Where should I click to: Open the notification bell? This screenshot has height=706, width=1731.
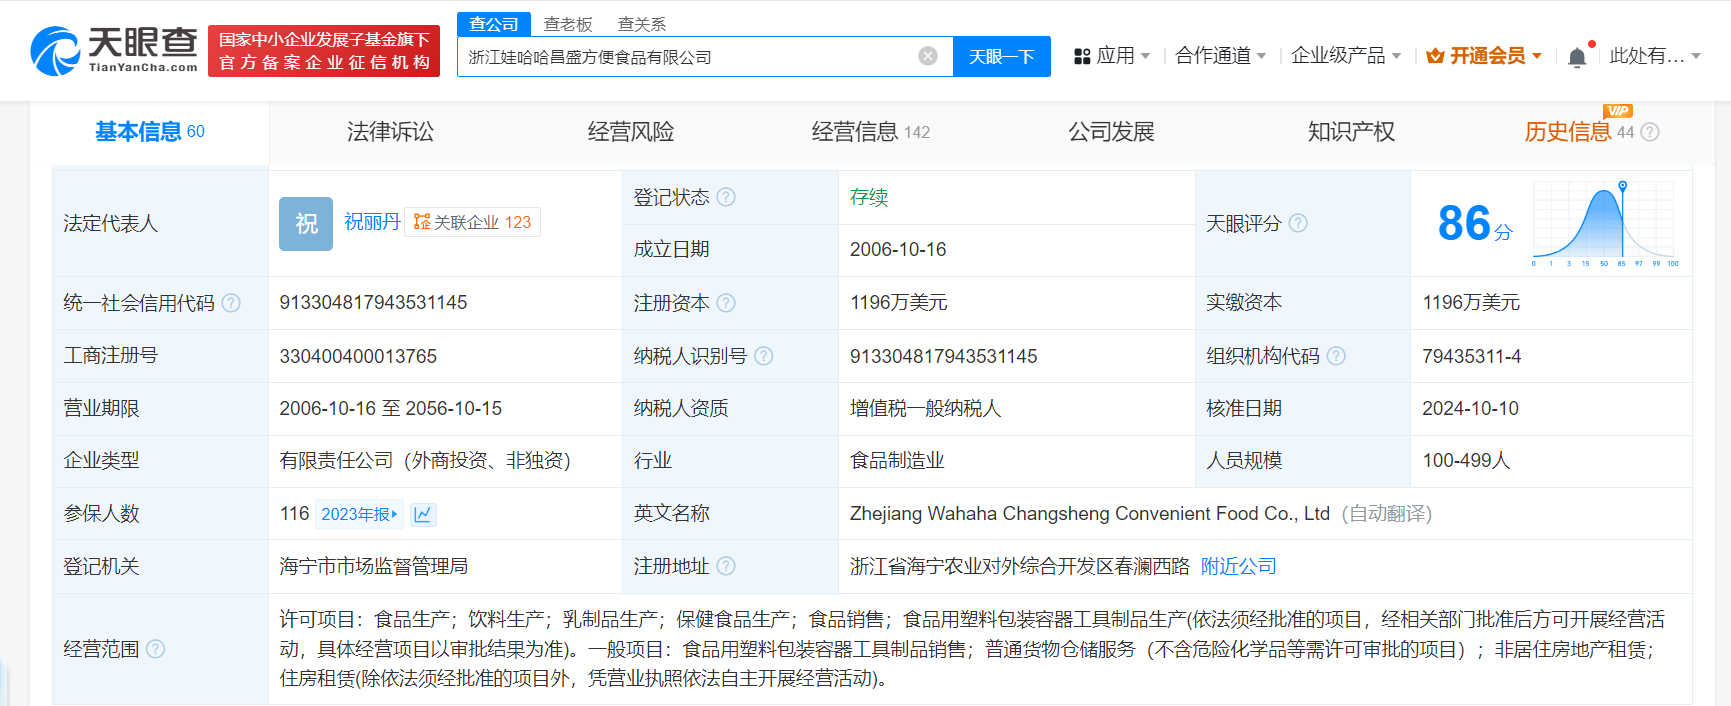coord(1577,57)
